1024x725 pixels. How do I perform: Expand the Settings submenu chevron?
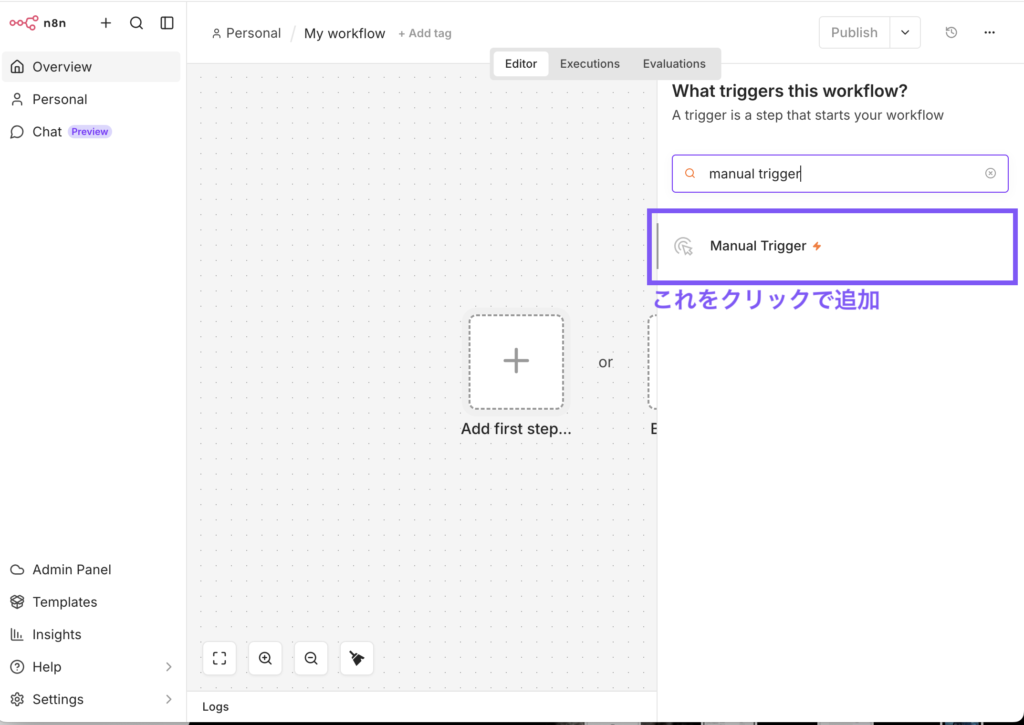(x=168, y=699)
